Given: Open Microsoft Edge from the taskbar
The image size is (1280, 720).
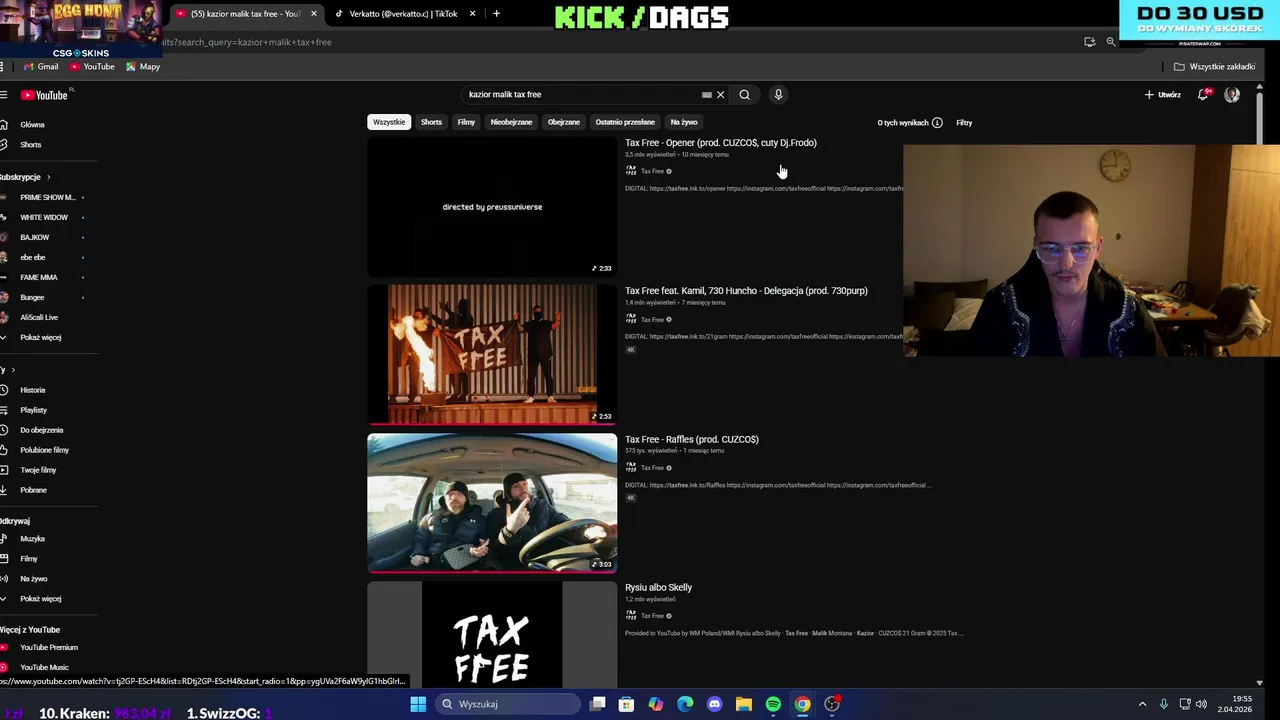Looking at the screenshot, I should tap(685, 704).
